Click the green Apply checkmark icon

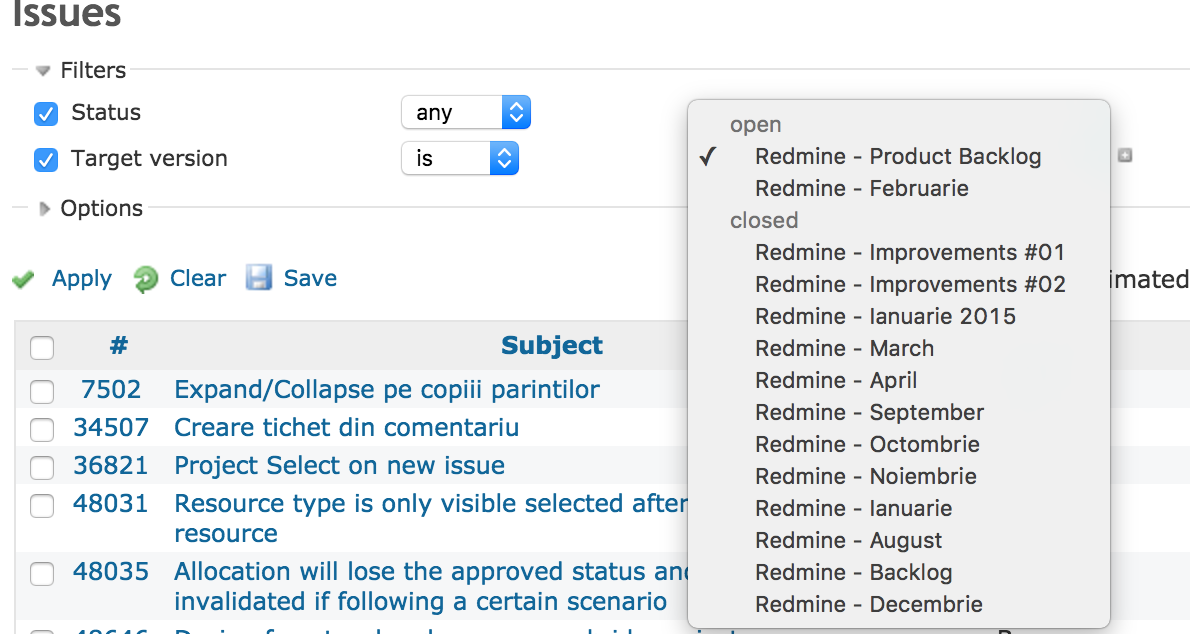[24, 280]
